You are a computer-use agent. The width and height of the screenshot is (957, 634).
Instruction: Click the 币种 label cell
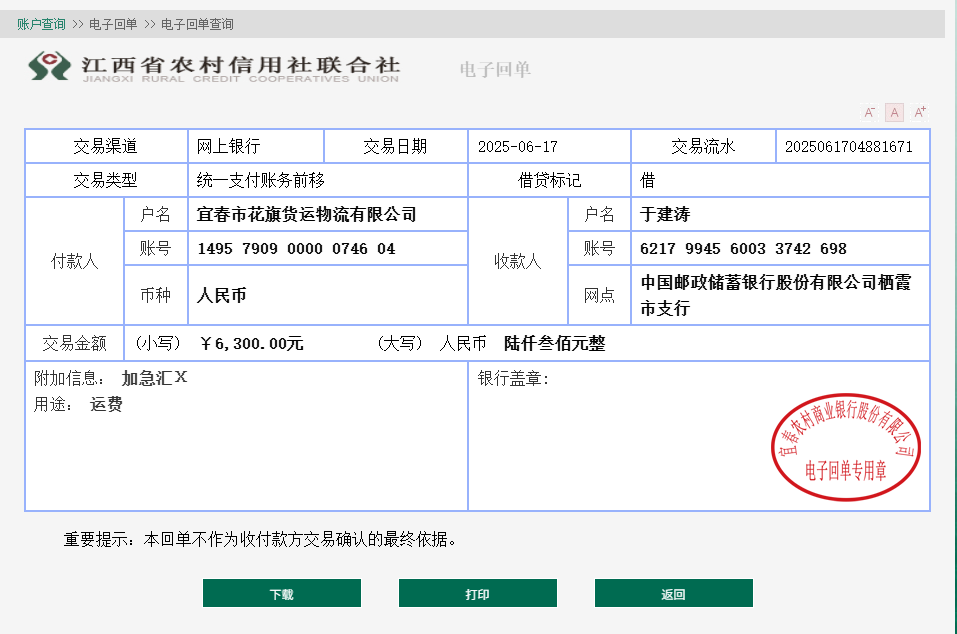(x=156, y=295)
